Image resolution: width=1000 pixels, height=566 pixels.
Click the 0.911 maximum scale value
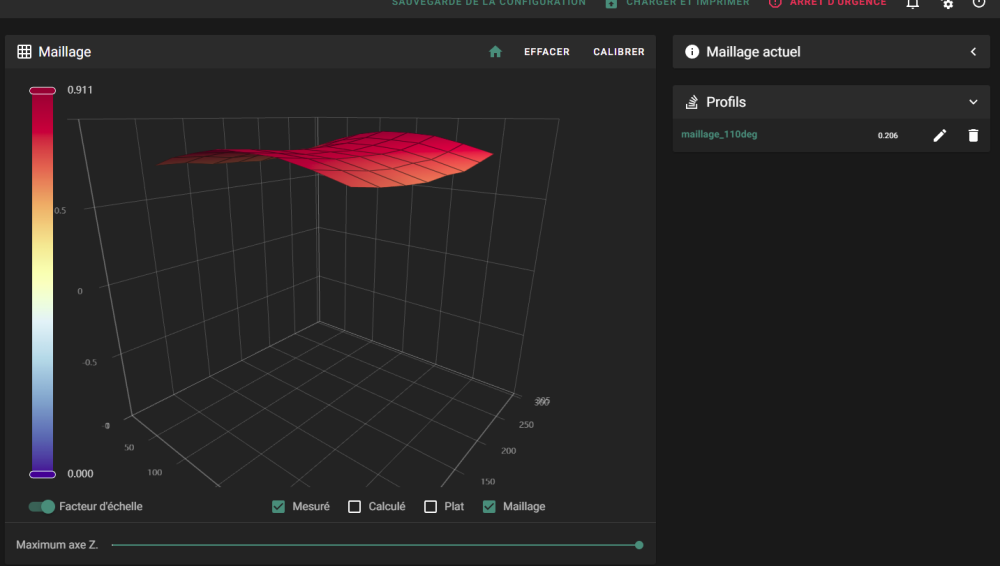pyautogui.click(x=80, y=90)
